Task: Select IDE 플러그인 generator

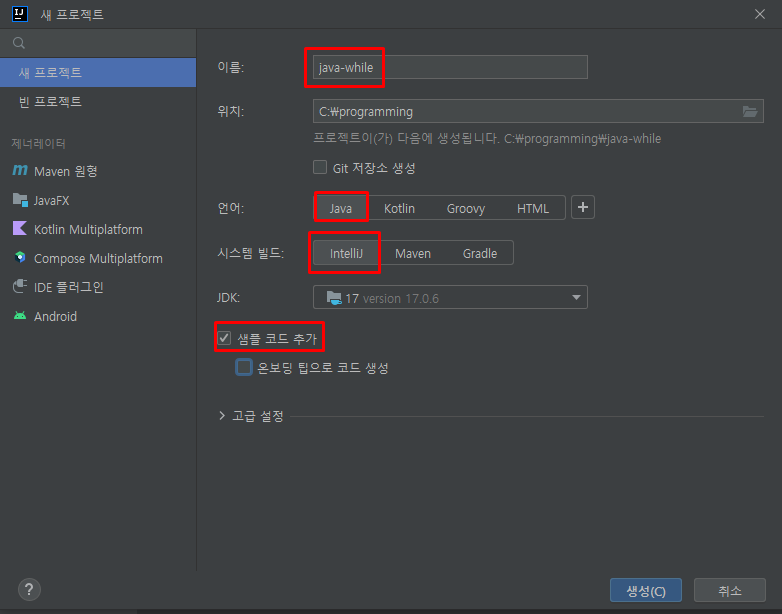Action: pyautogui.click(x=98, y=287)
